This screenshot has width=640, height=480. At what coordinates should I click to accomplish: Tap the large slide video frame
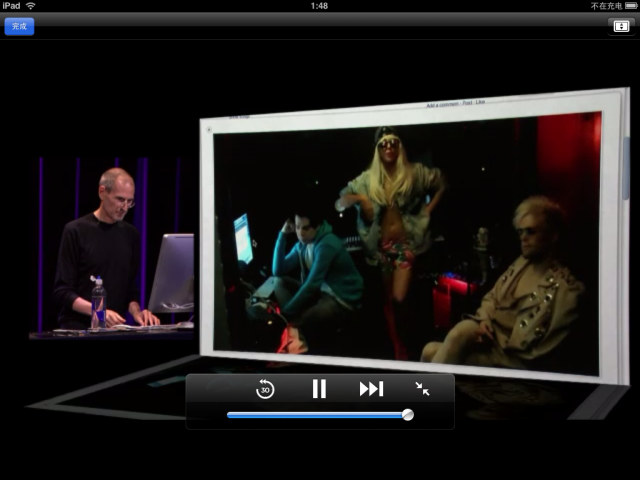pyautogui.click(x=414, y=237)
